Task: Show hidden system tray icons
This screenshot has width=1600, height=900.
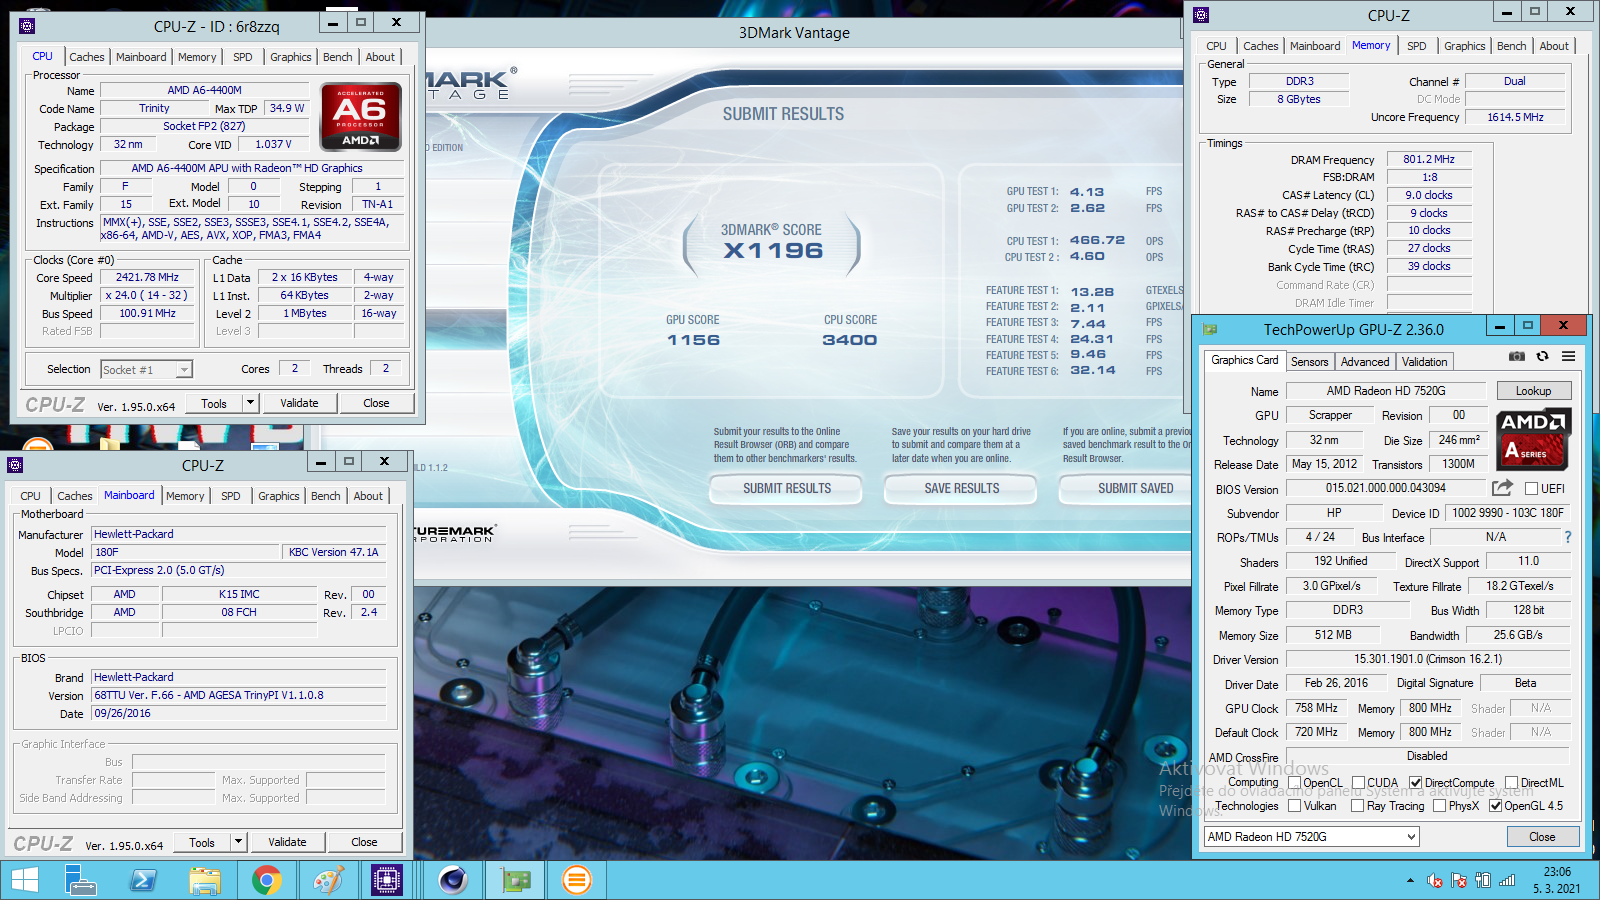Action: (x=1410, y=881)
